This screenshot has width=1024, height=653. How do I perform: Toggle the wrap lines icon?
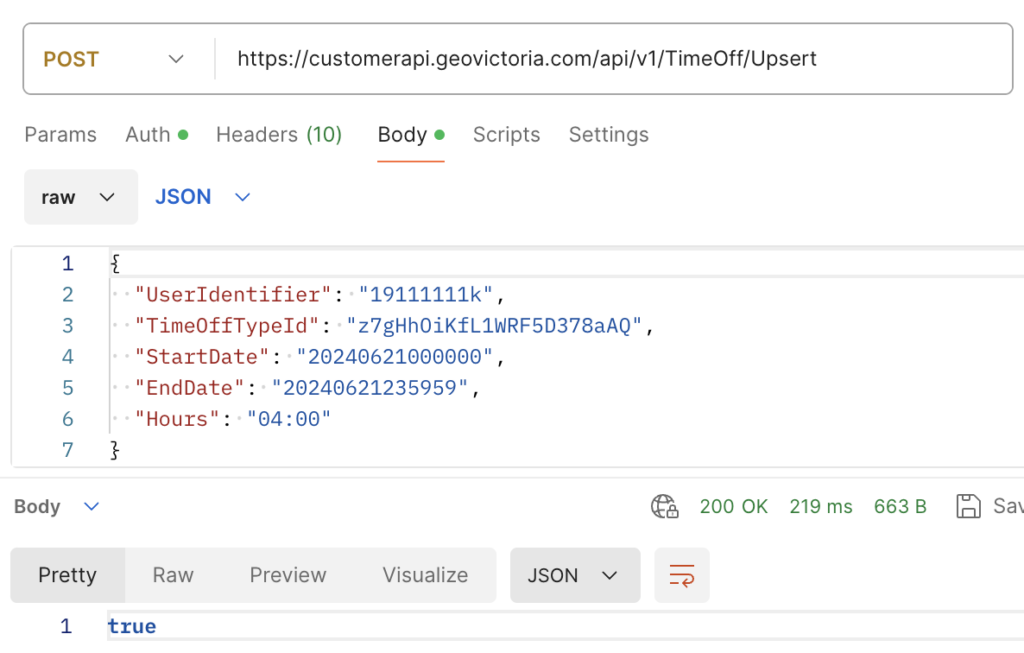(x=682, y=575)
